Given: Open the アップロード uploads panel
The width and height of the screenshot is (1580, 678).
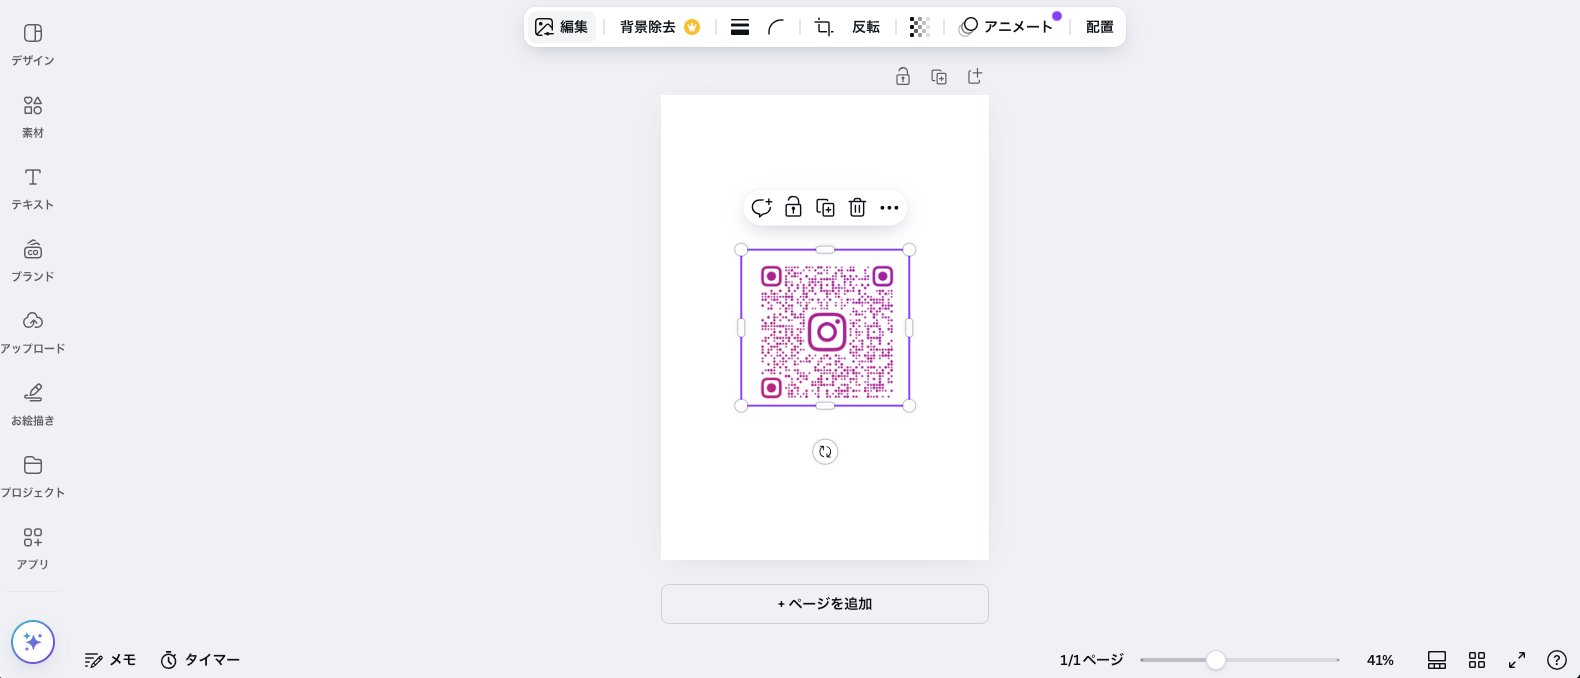Looking at the screenshot, I should pyautogui.click(x=33, y=333).
